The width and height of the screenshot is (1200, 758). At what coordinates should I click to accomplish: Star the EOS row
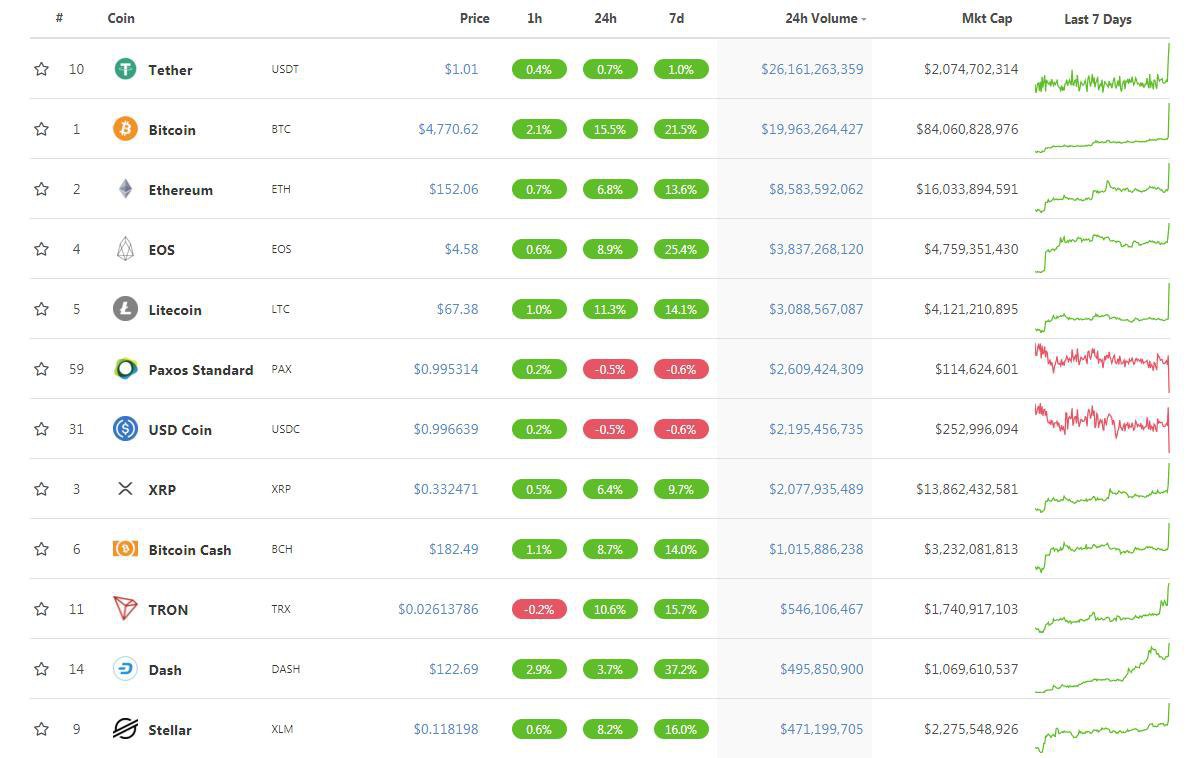(x=41, y=249)
